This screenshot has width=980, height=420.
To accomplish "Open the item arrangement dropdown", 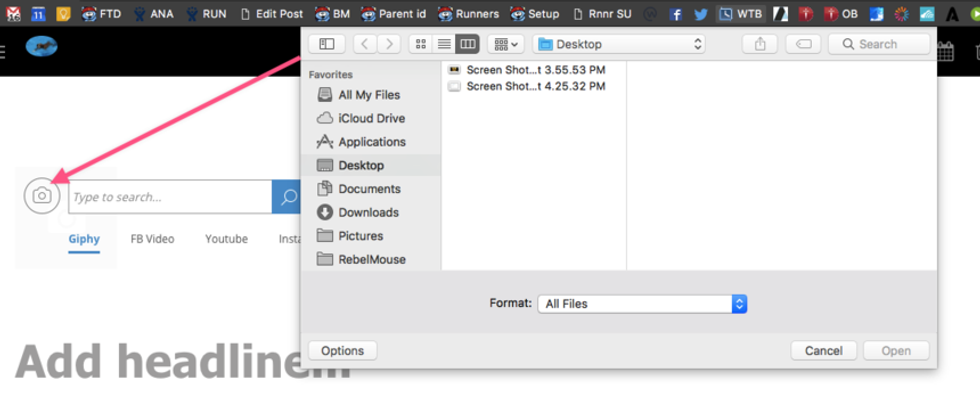I will 505,44.
